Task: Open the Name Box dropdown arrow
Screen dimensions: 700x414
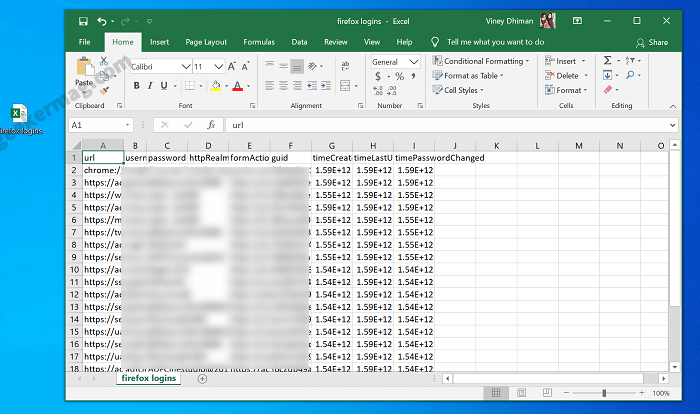Action: (x=128, y=125)
